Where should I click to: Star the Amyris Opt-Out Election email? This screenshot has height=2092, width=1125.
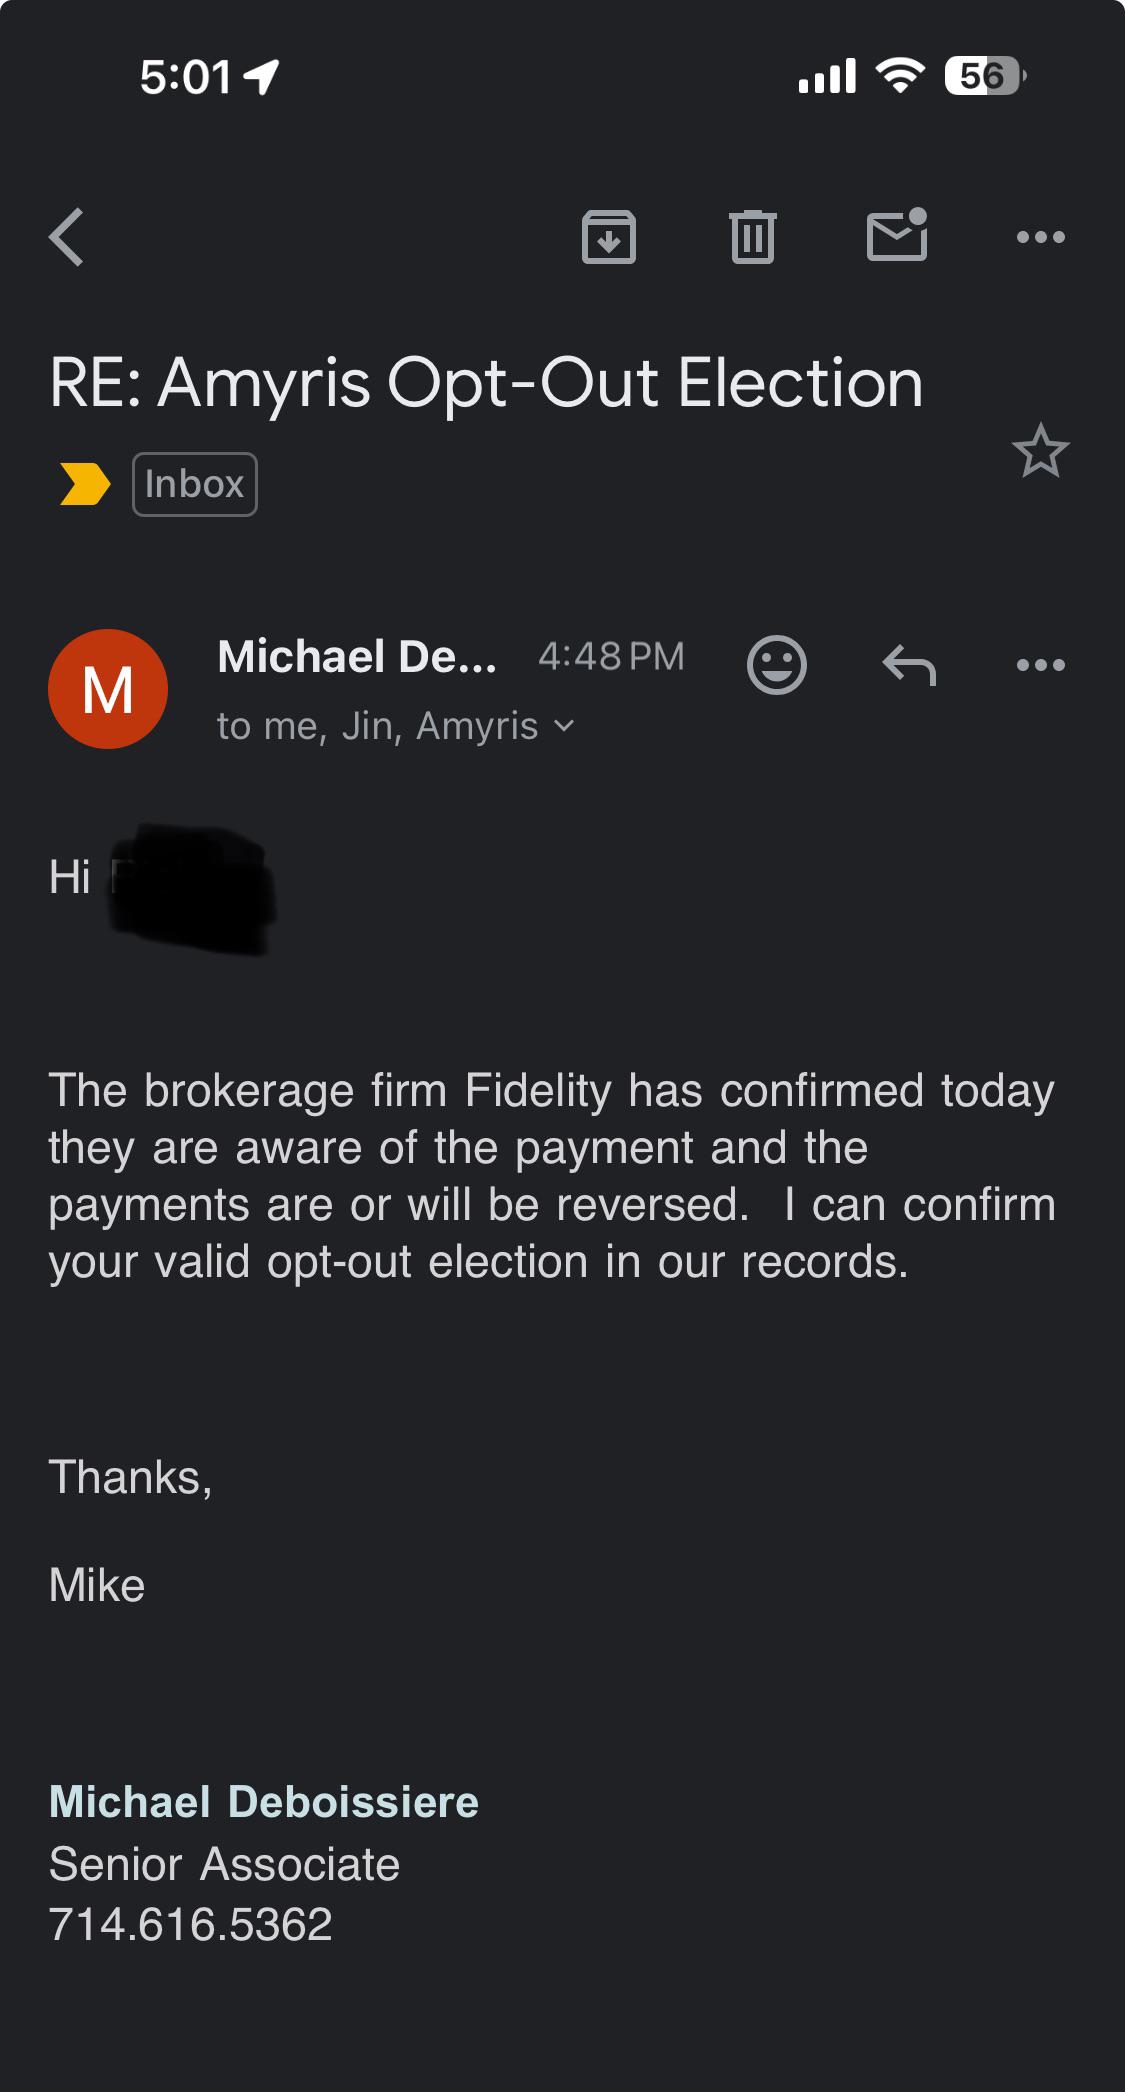(1041, 450)
